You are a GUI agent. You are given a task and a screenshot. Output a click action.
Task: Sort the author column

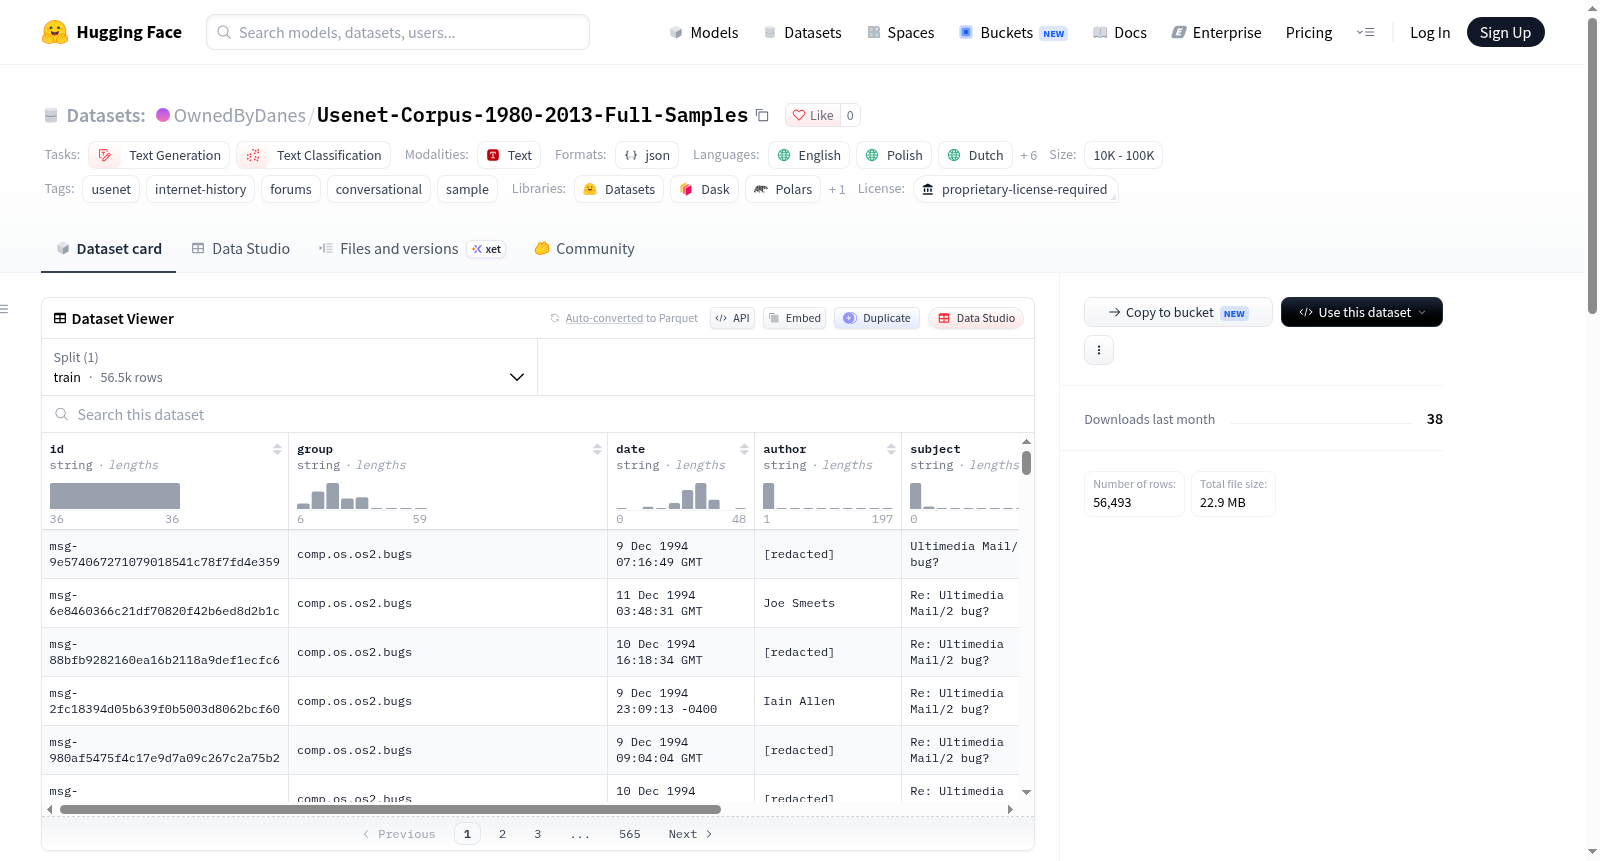891,449
